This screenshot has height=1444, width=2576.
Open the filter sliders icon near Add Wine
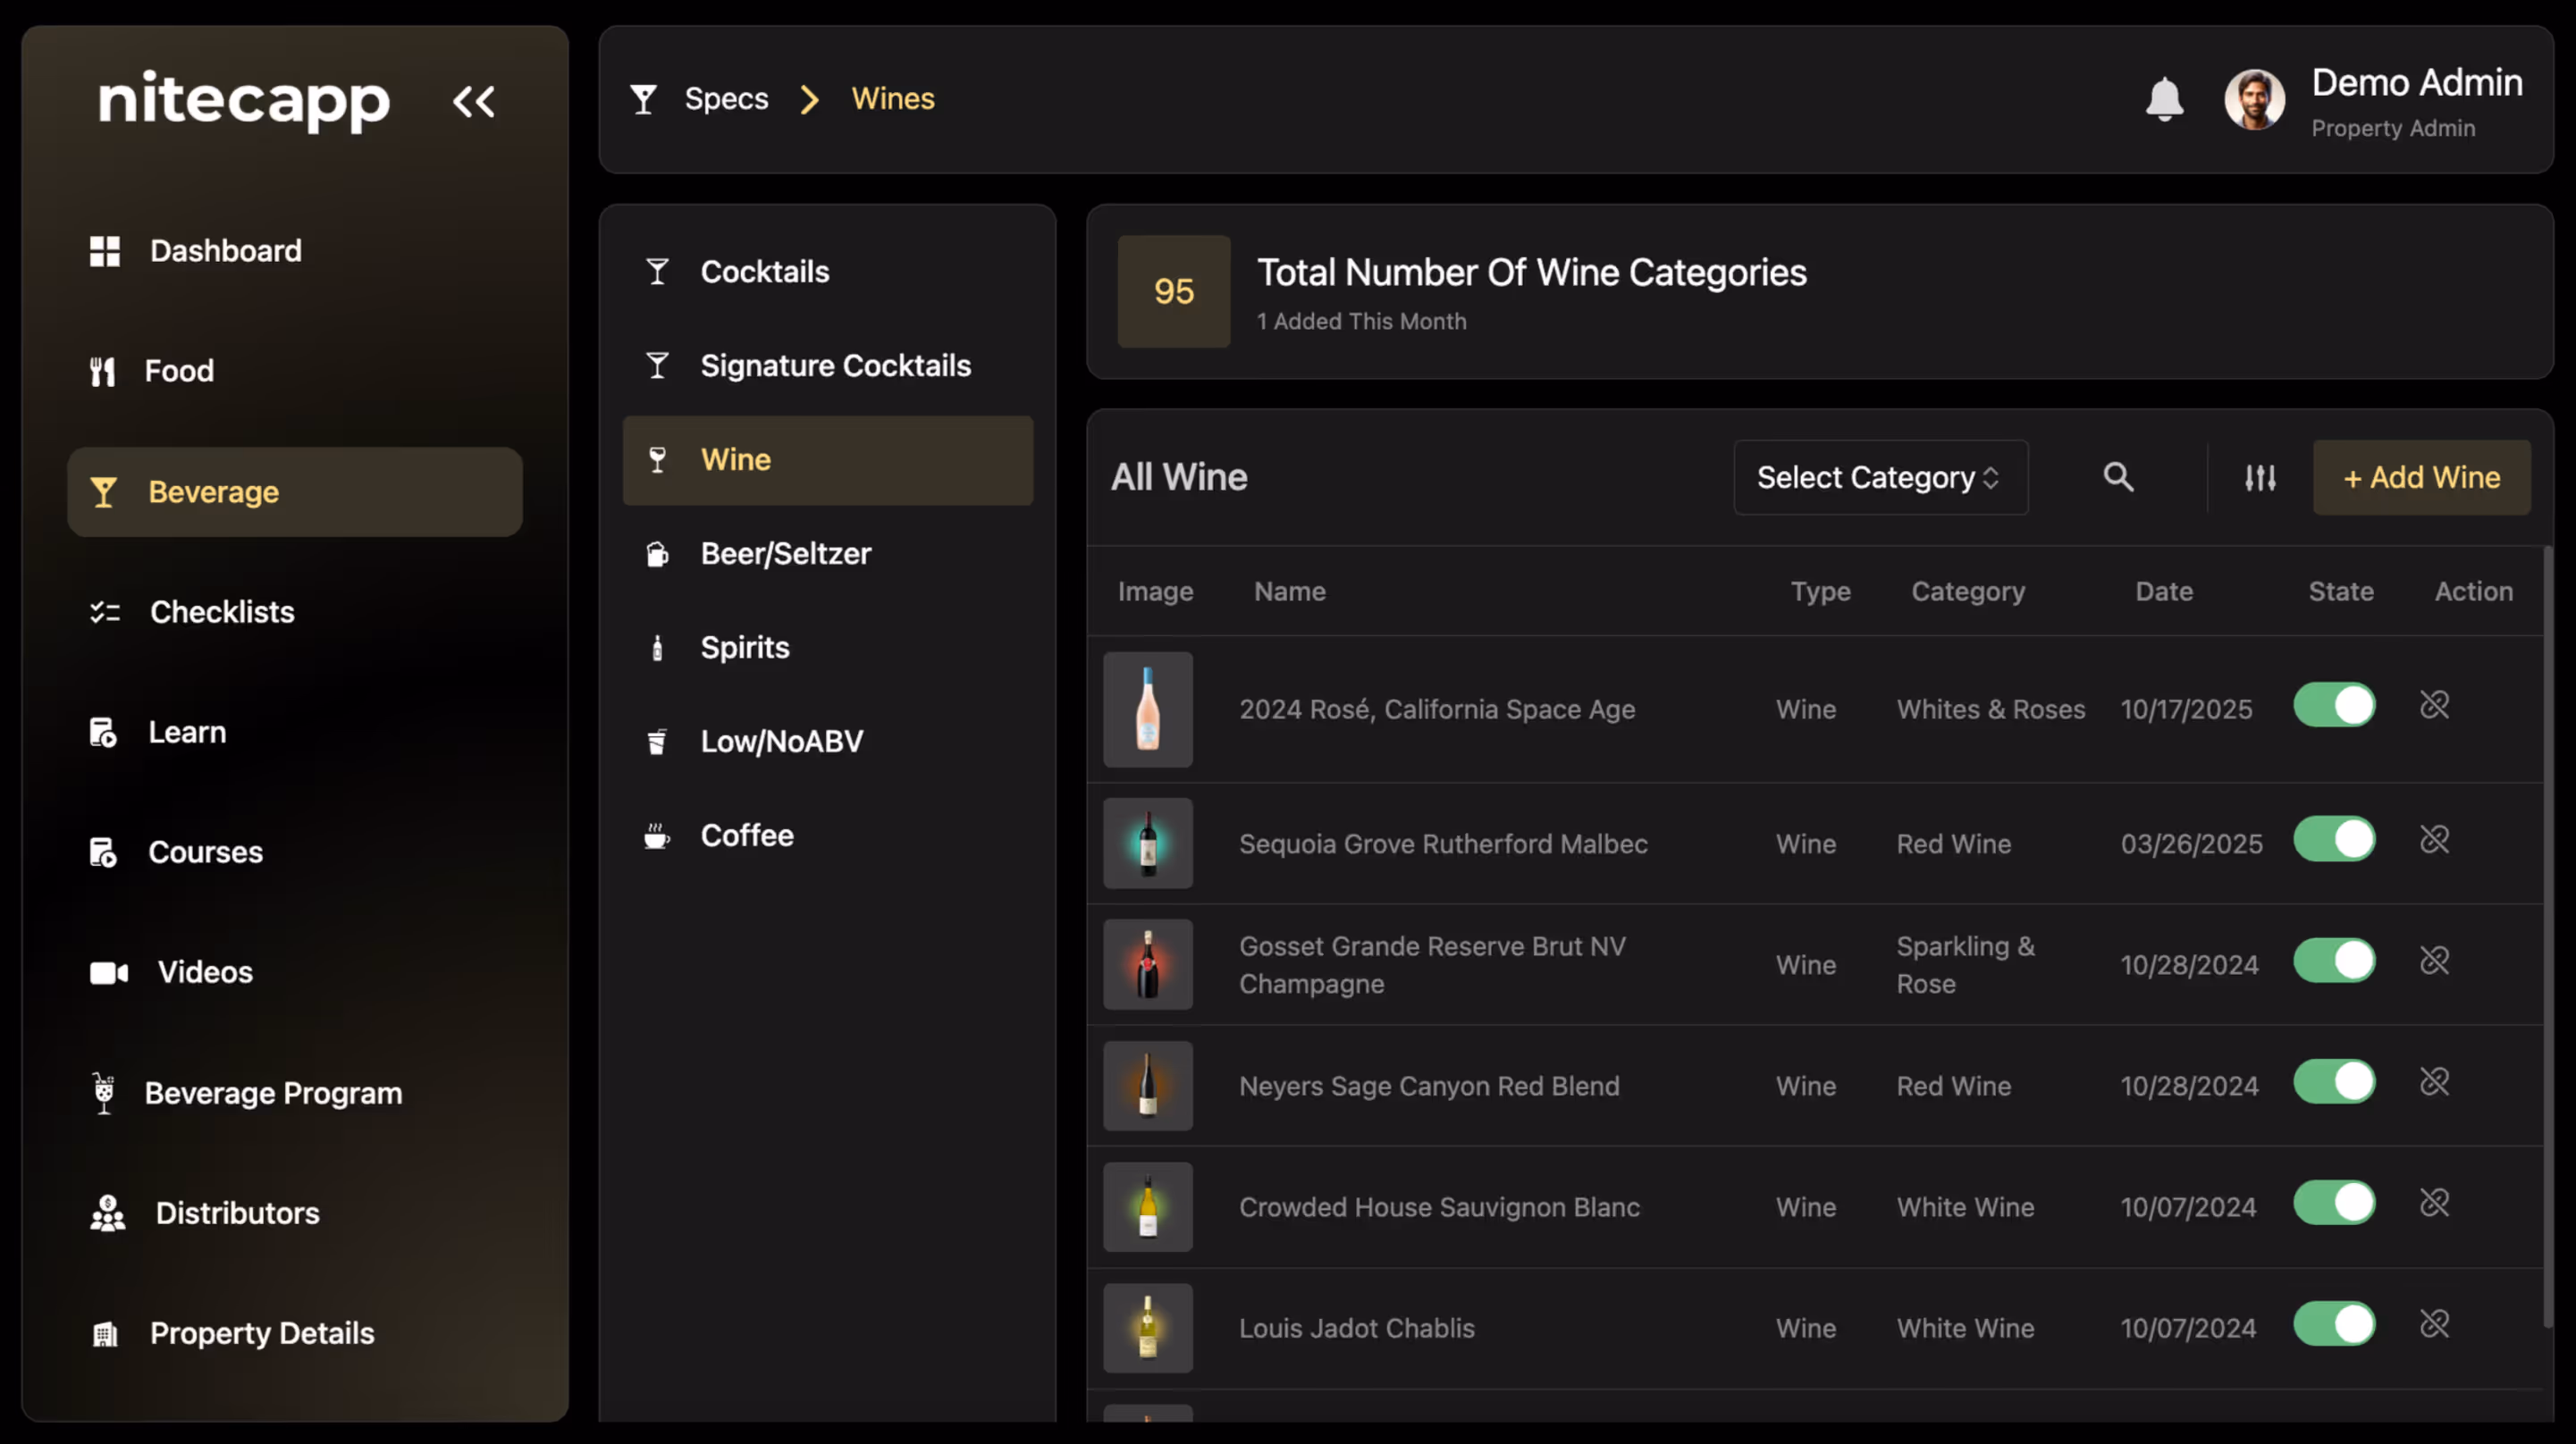[2260, 477]
